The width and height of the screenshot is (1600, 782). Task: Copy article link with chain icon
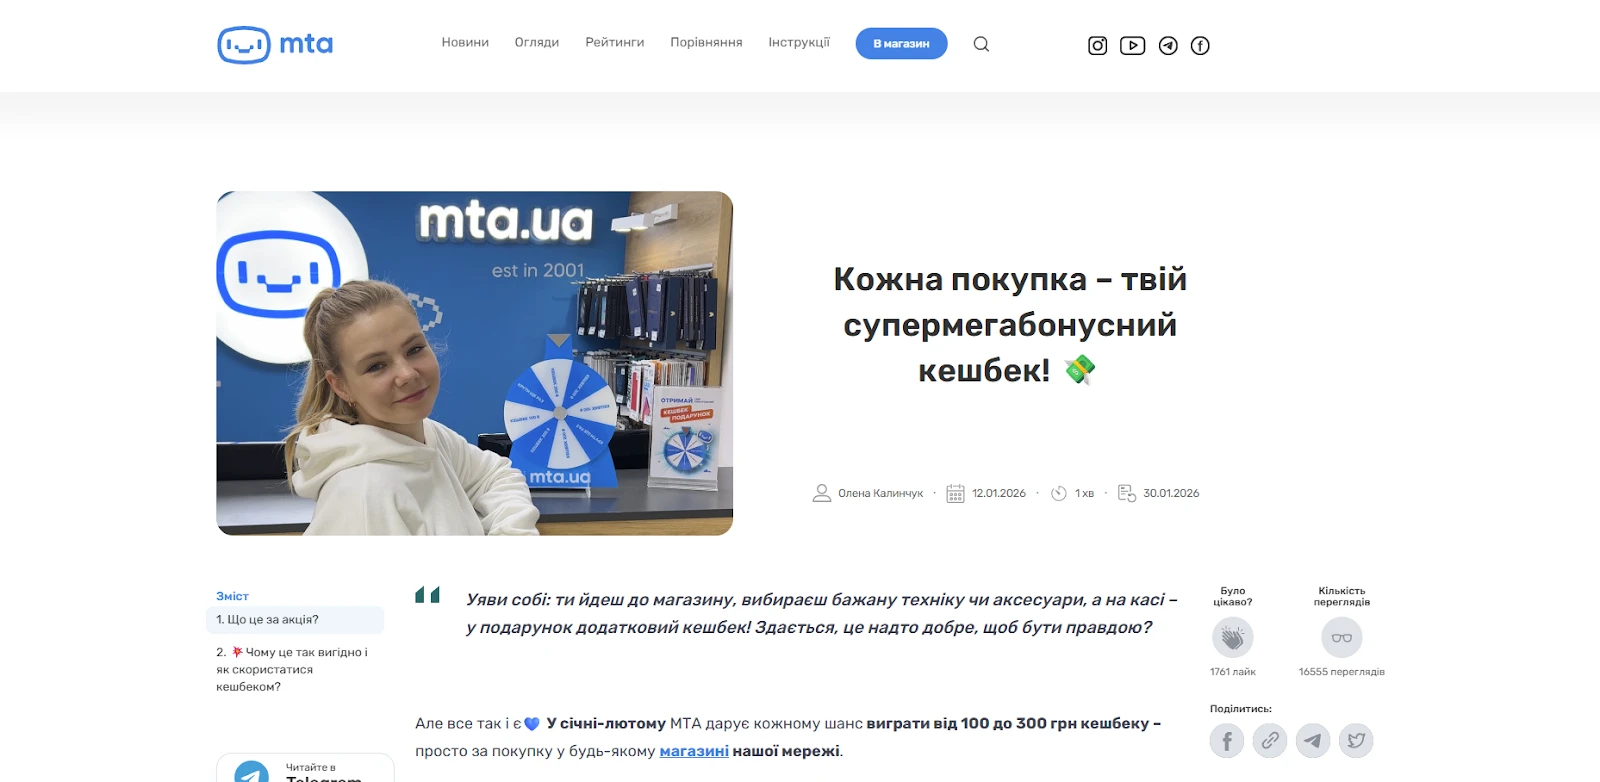1270,741
